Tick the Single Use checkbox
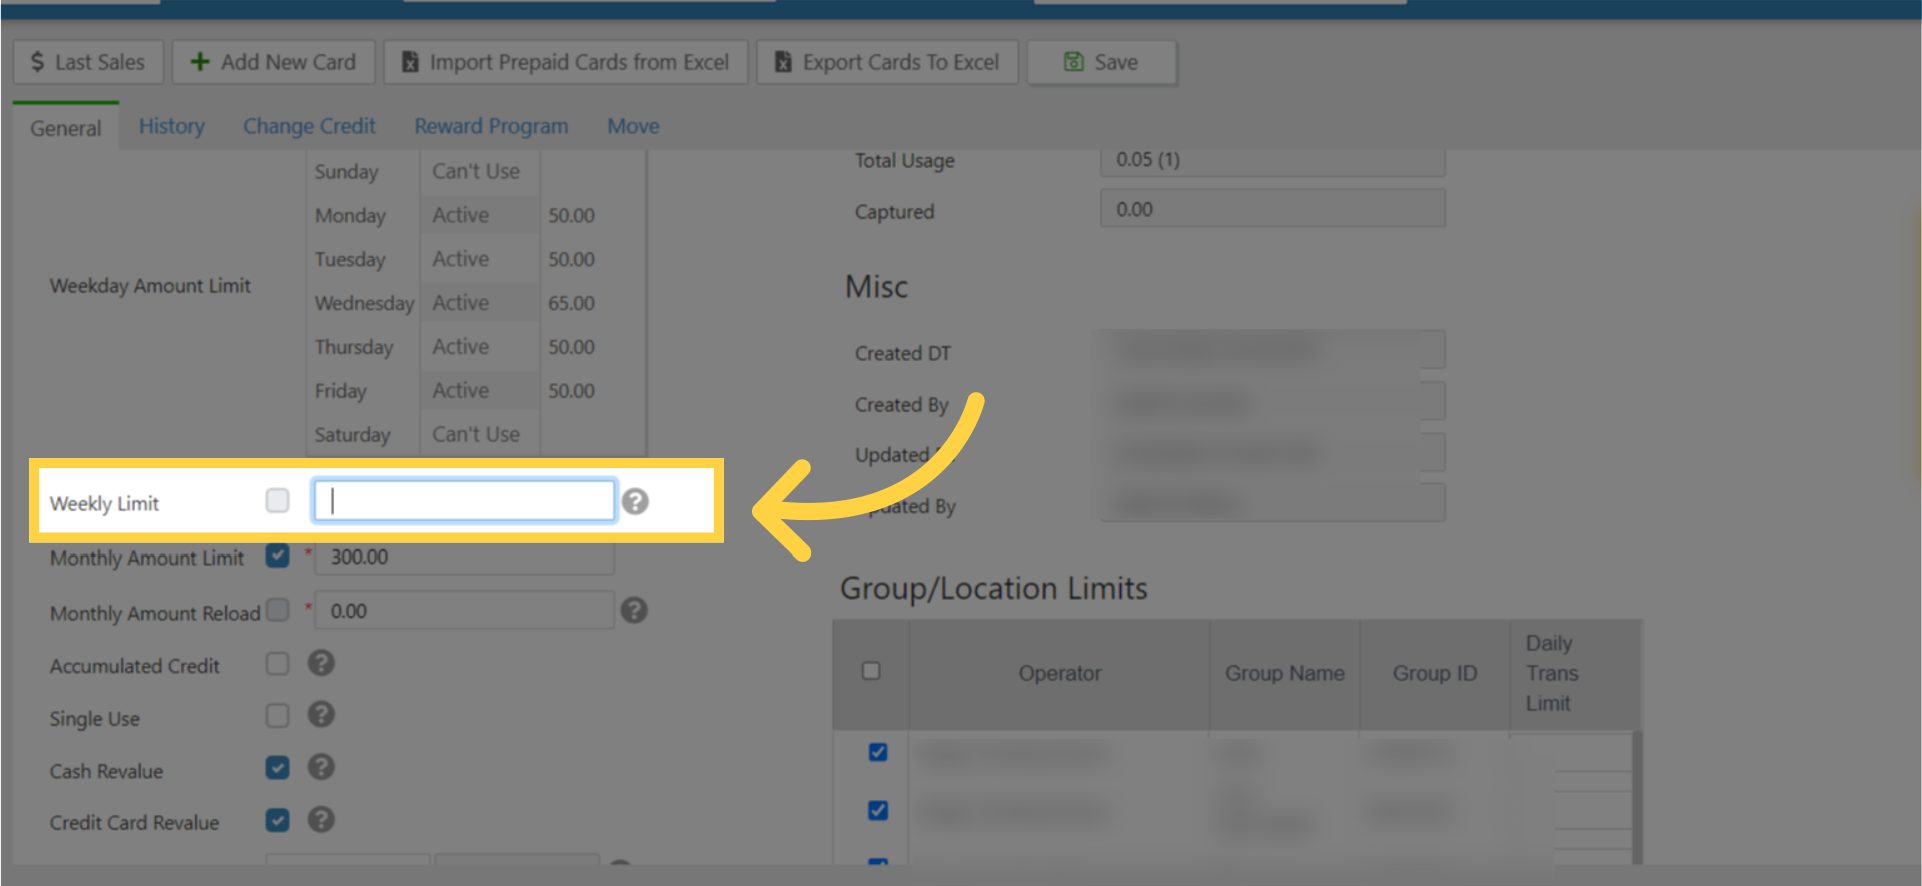1922x886 pixels. pyautogui.click(x=277, y=715)
